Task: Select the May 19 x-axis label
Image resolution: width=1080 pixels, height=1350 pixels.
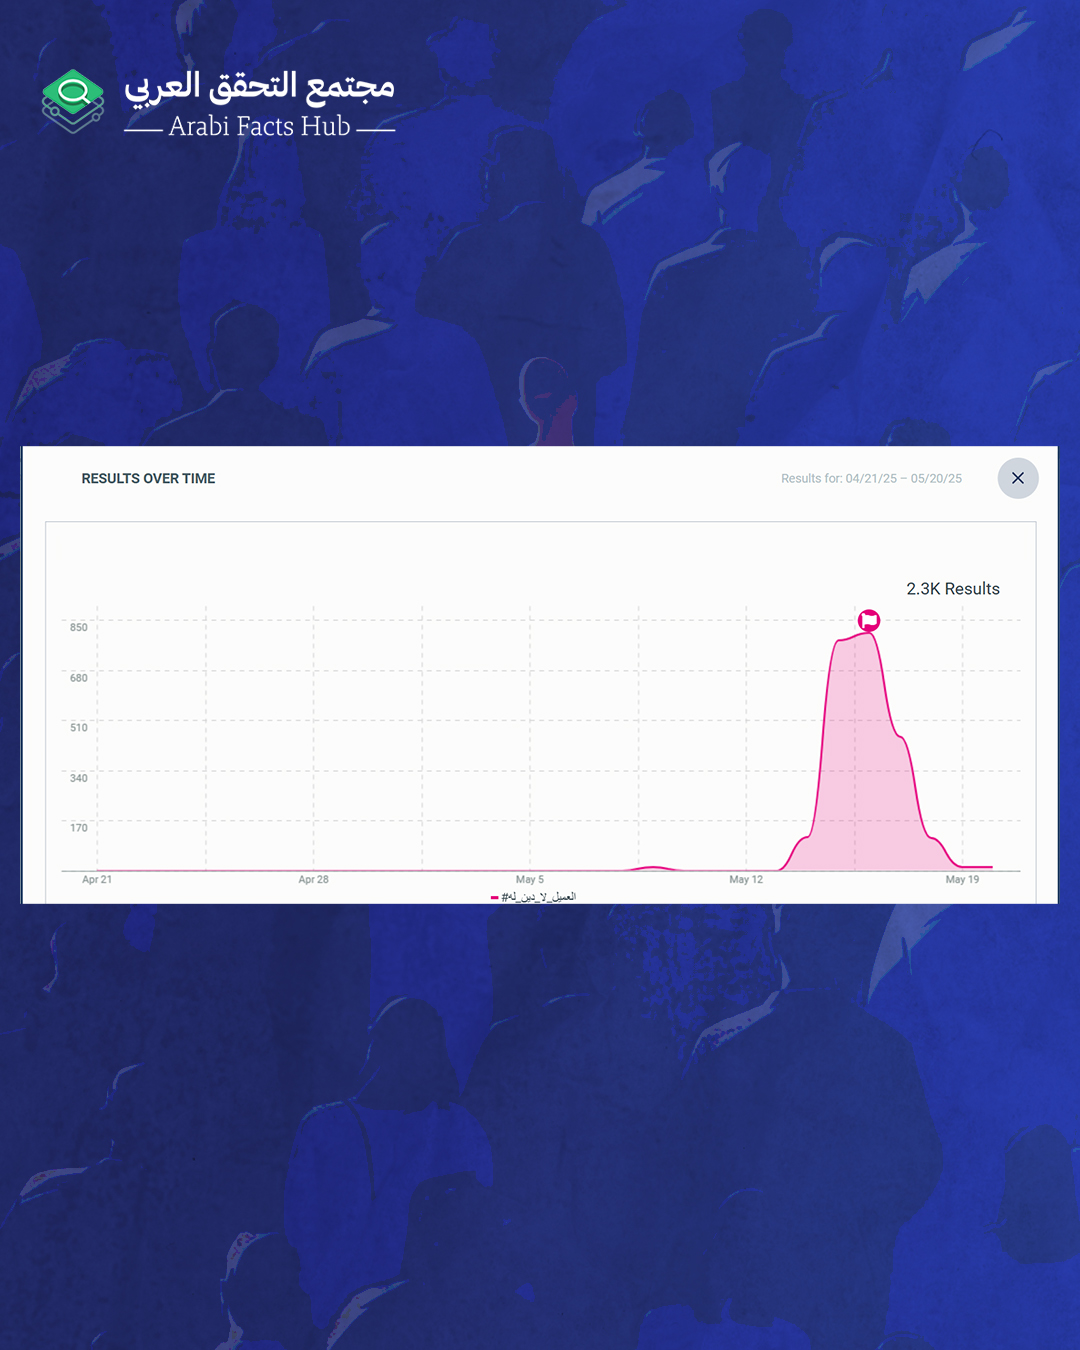Action: [x=962, y=880]
